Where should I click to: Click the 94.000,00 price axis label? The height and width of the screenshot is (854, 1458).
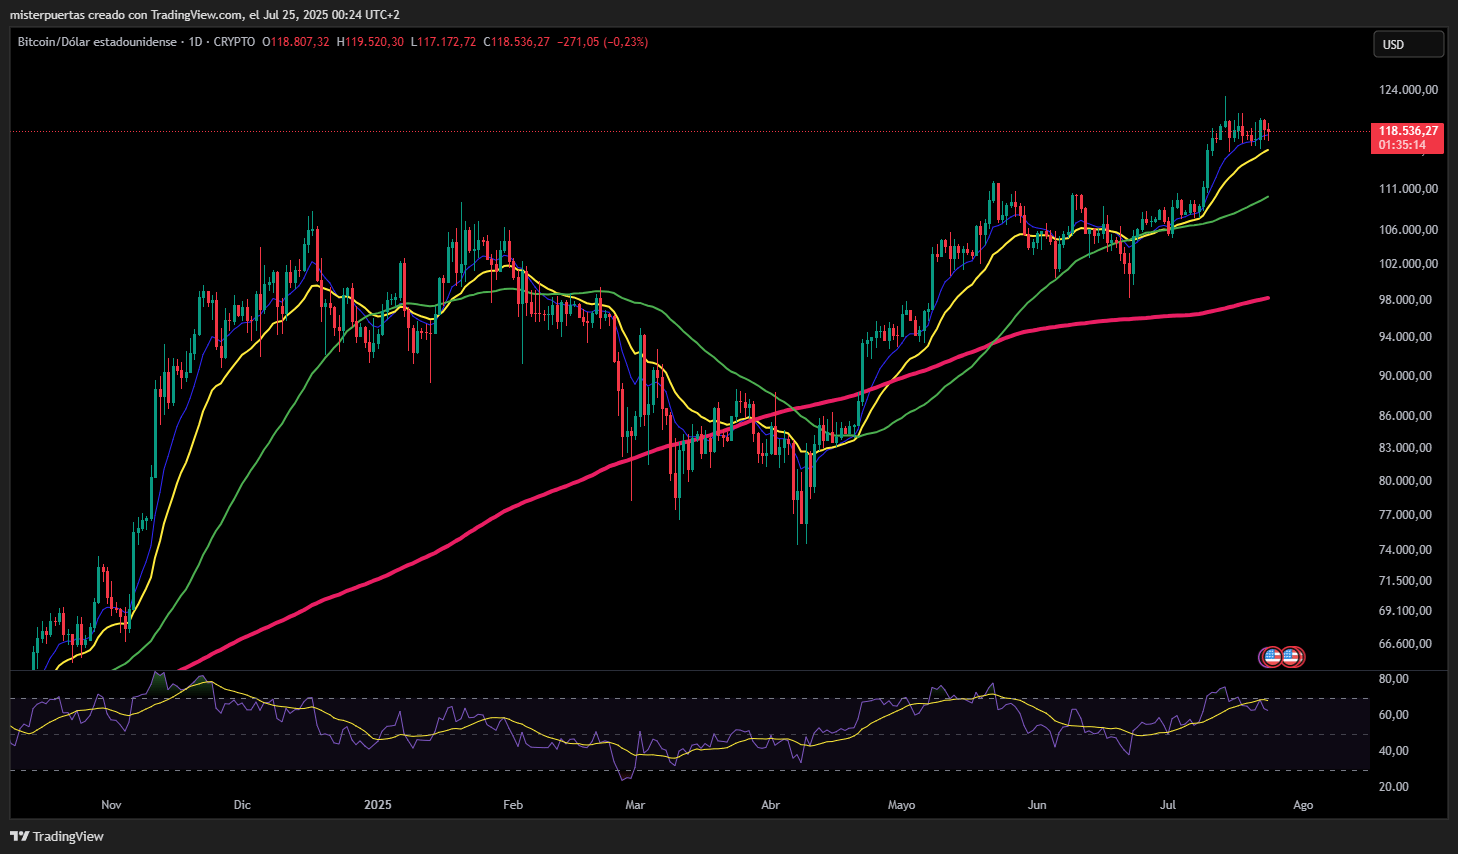[1405, 337]
